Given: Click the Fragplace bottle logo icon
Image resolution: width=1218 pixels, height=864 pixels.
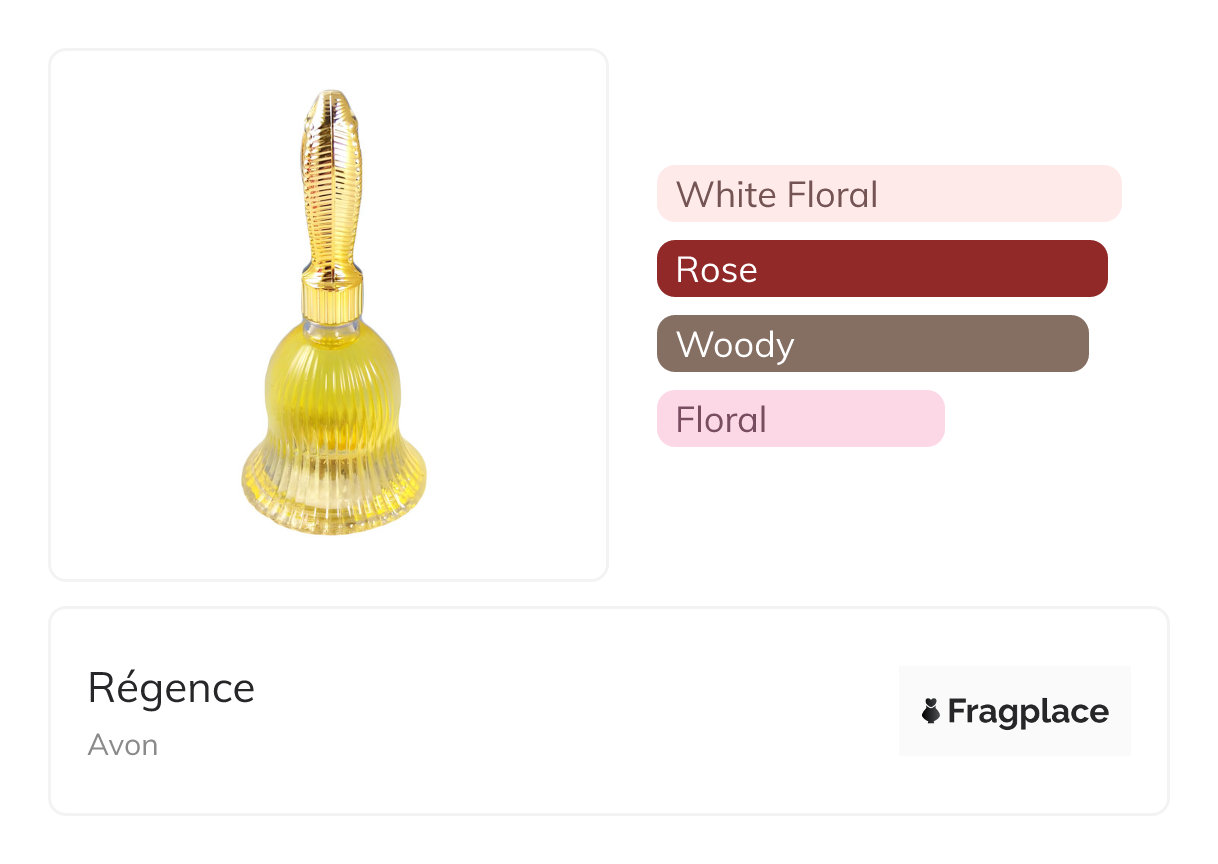Looking at the screenshot, I should click(x=931, y=711).
